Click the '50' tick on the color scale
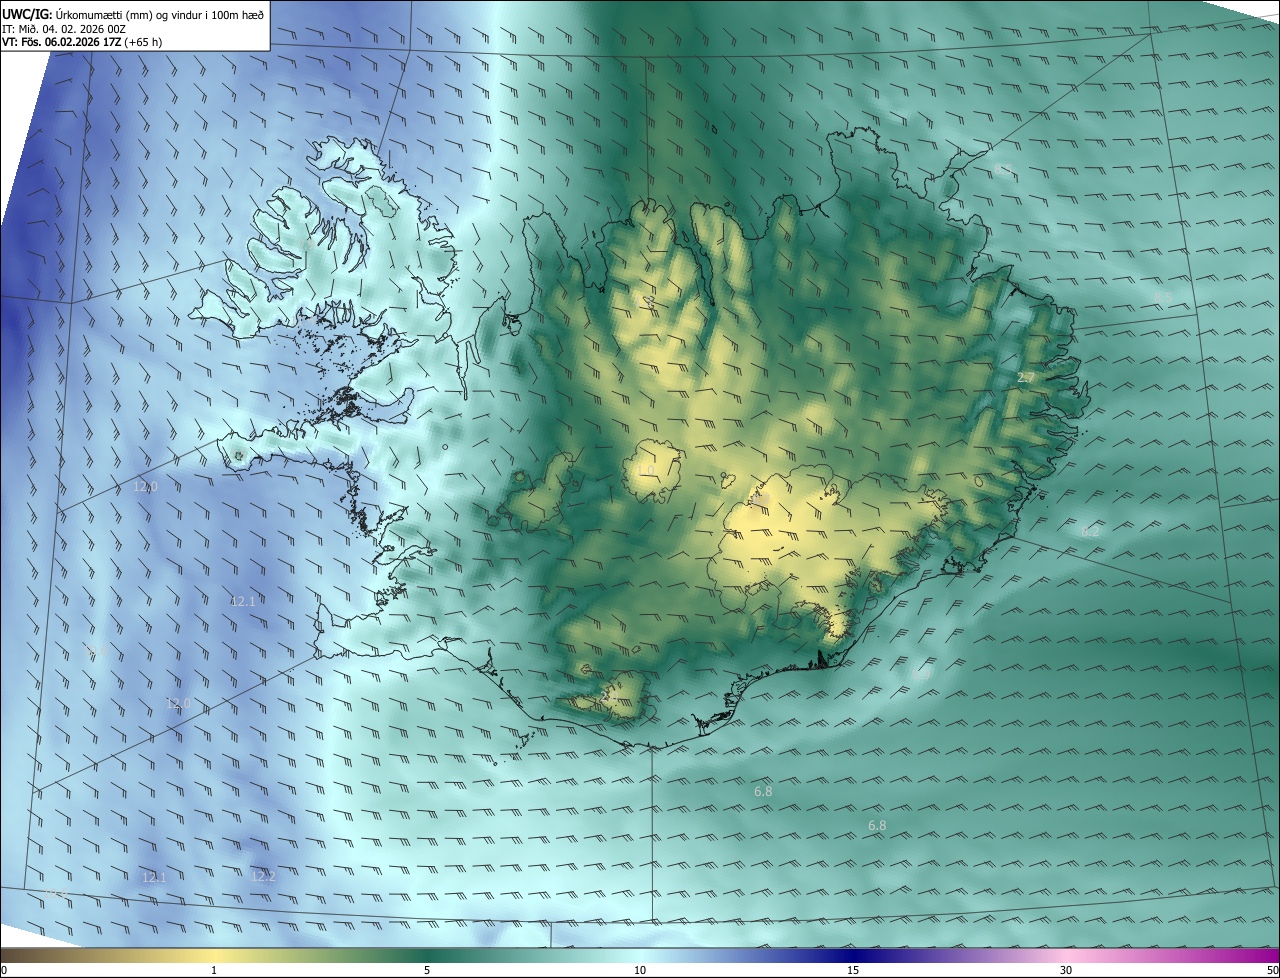The width and height of the screenshot is (1280, 978). pyautogui.click(x=1272, y=970)
